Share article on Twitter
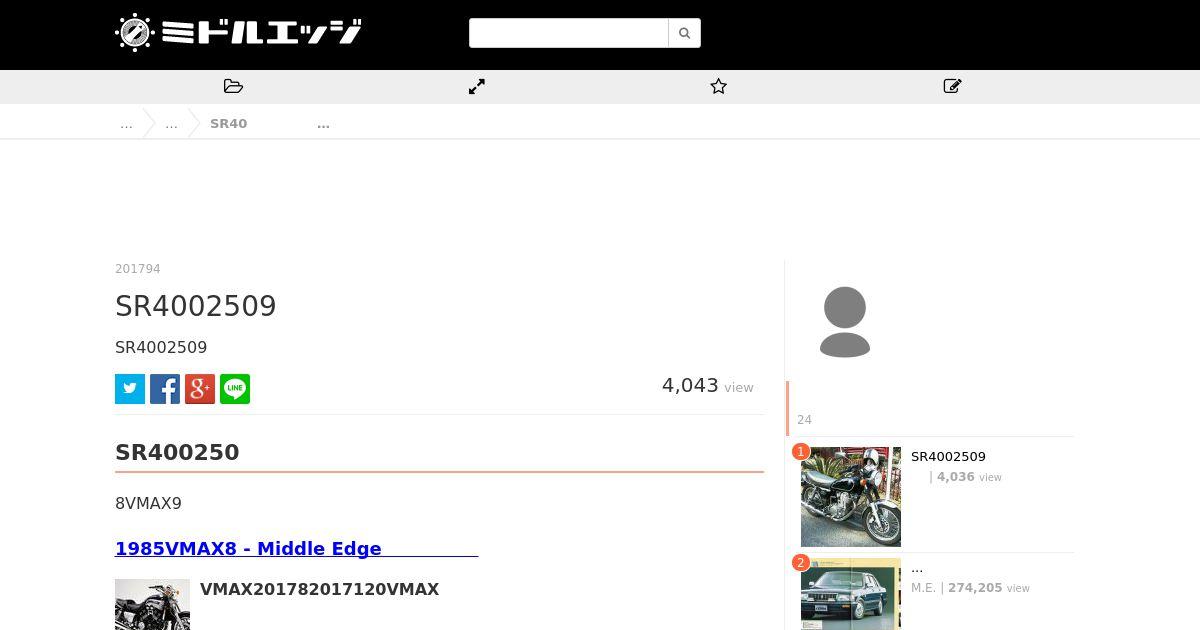Image resolution: width=1200 pixels, height=630 pixels. [x=130, y=389]
